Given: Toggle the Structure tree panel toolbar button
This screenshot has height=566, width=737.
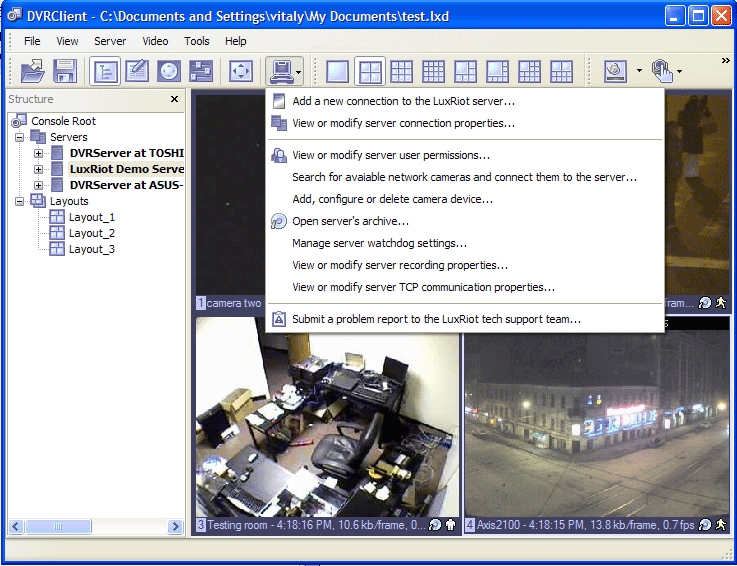Looking at the screenshot, I should click(x=104, y=71).
